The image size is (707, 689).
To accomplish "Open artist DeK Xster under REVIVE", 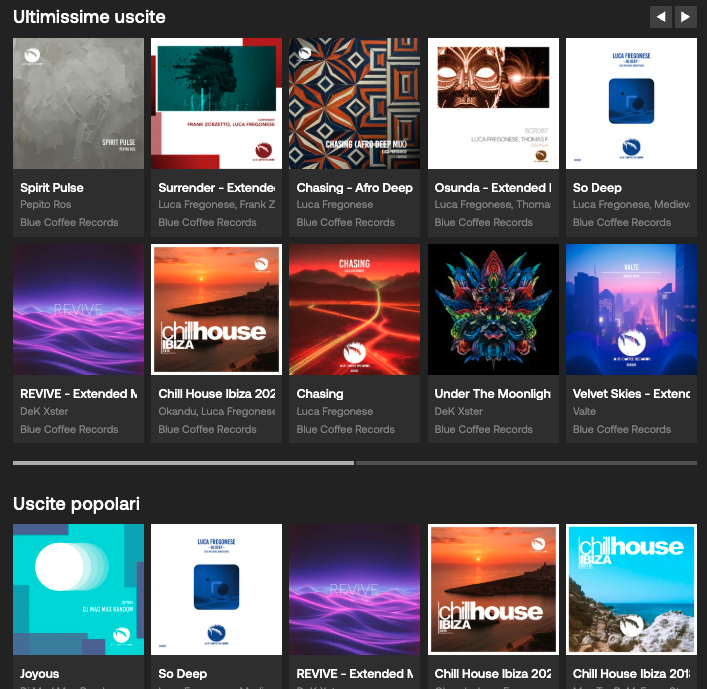I will [x=44, y=411].
